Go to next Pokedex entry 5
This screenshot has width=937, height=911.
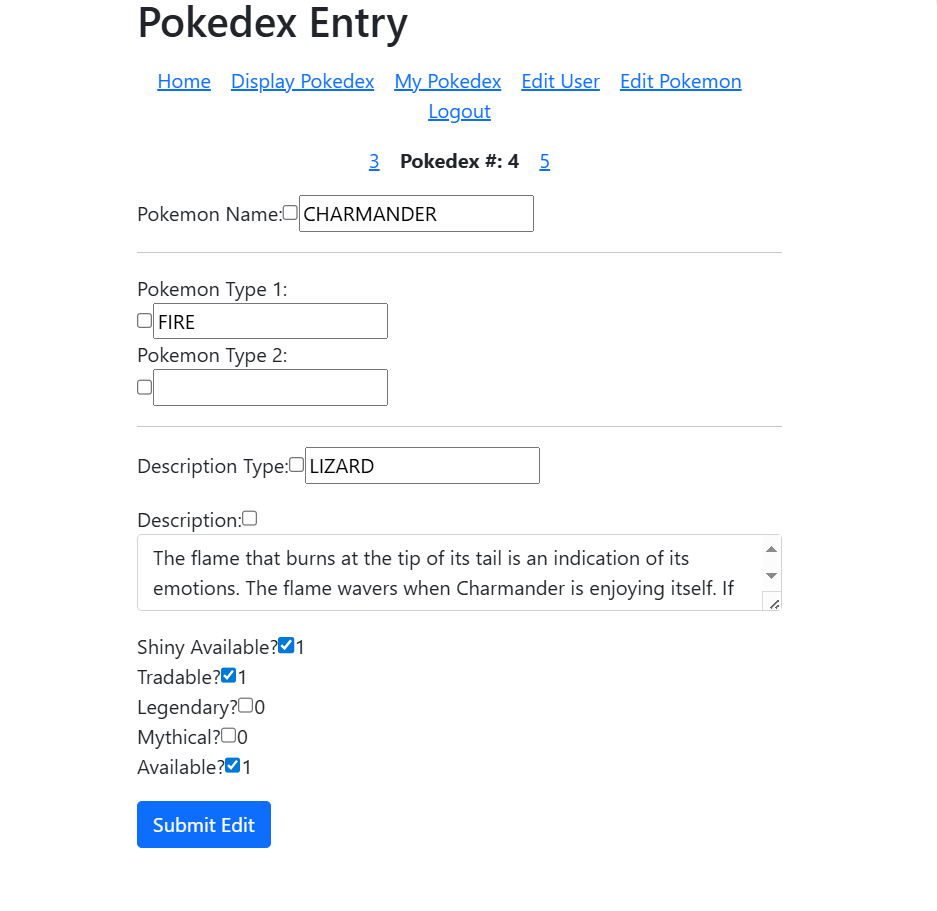tap(545, 162)
